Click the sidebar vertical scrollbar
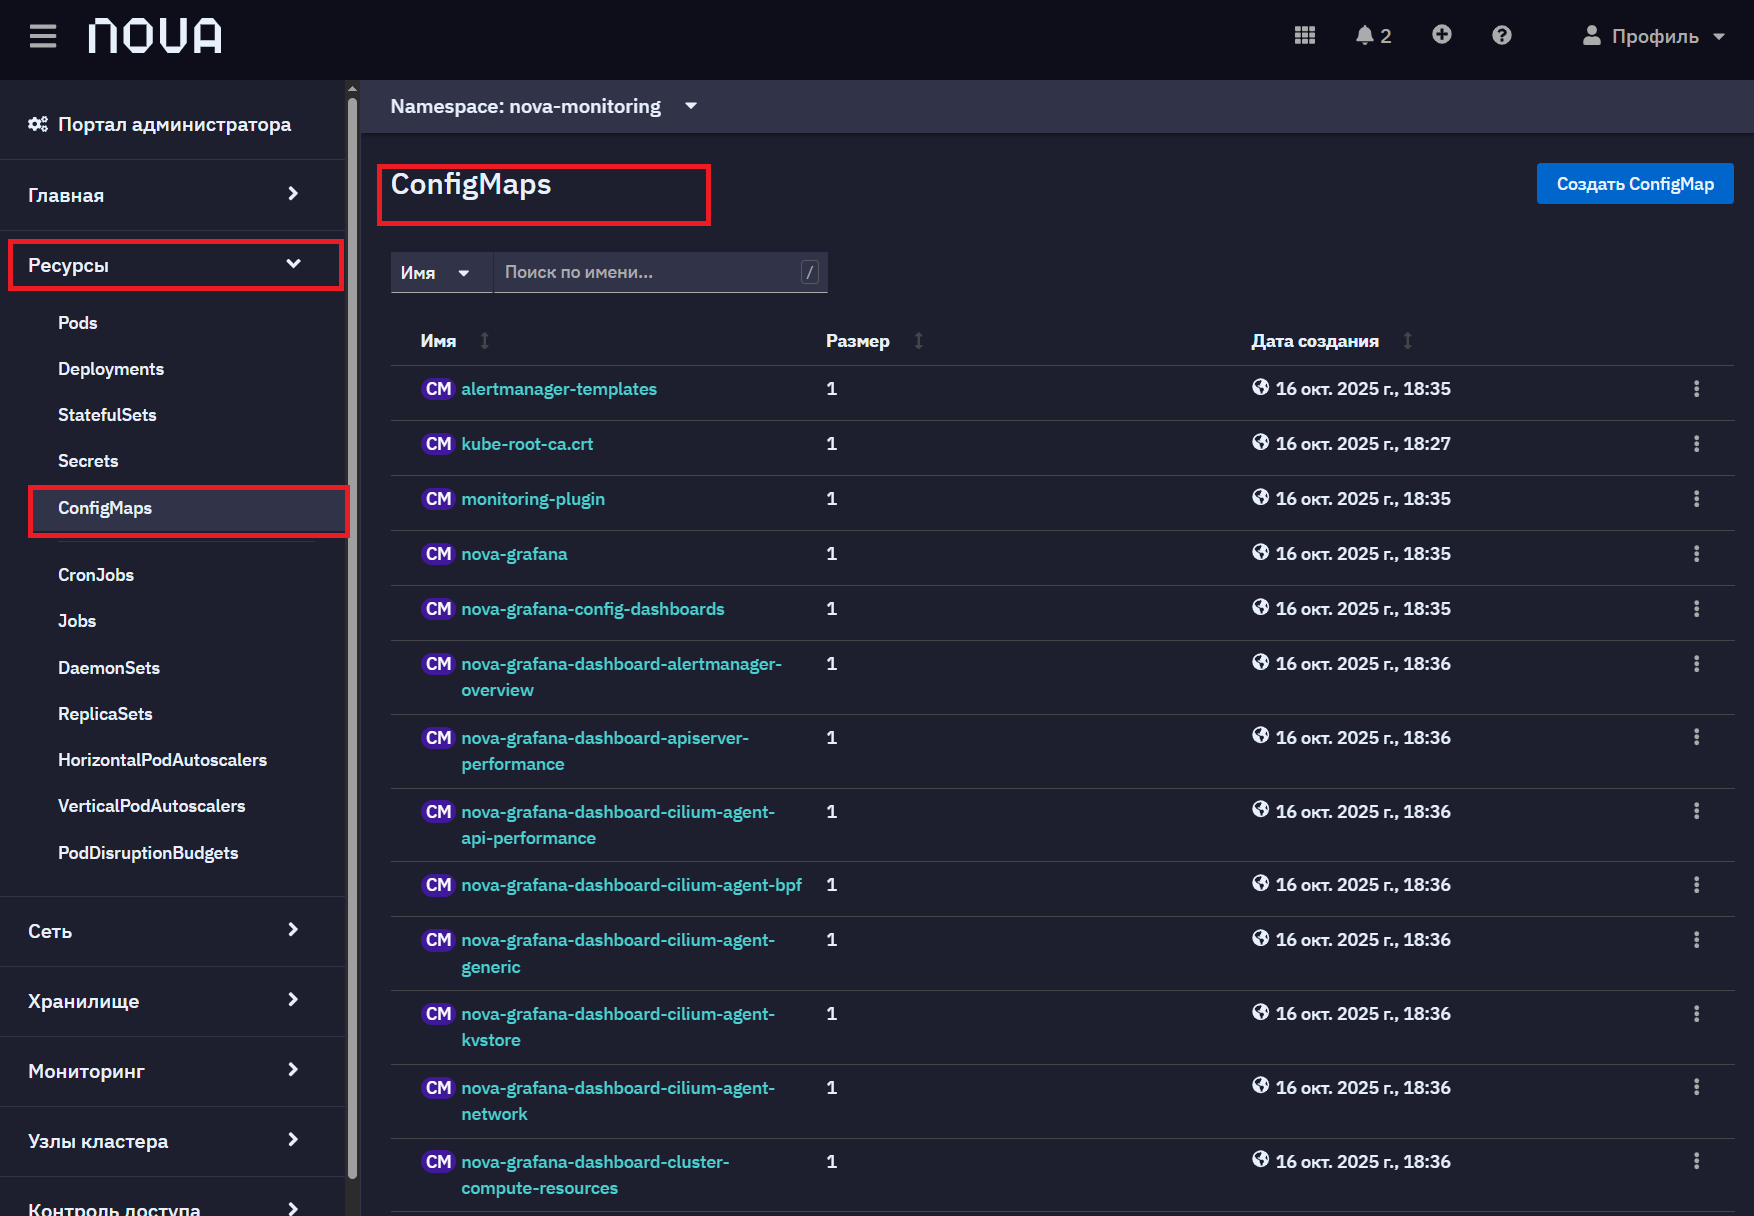The image size is (1754, 1216). [352, 640]
